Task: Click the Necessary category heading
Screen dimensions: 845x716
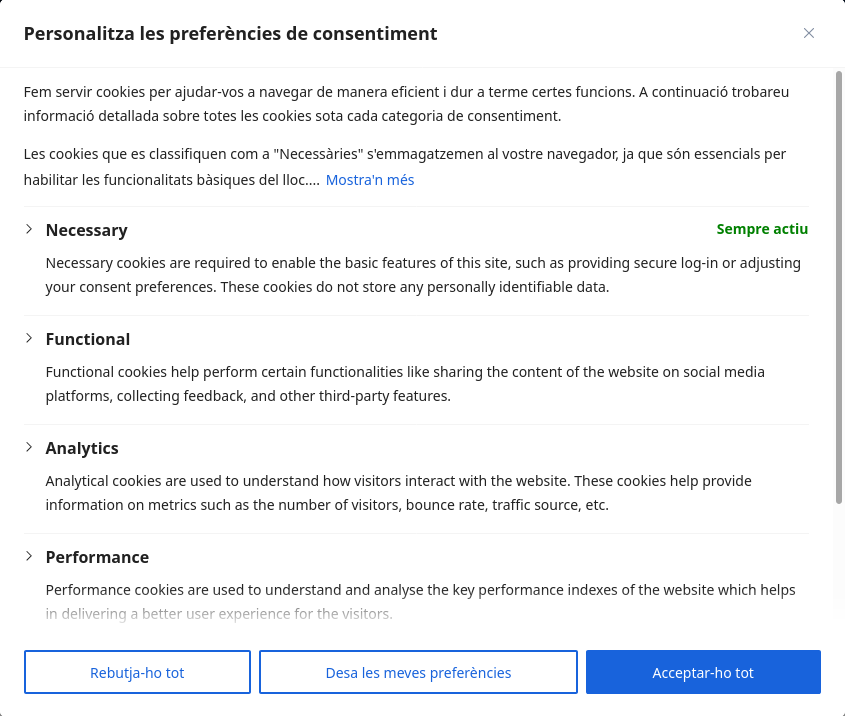Action: [x=87, y=230]
